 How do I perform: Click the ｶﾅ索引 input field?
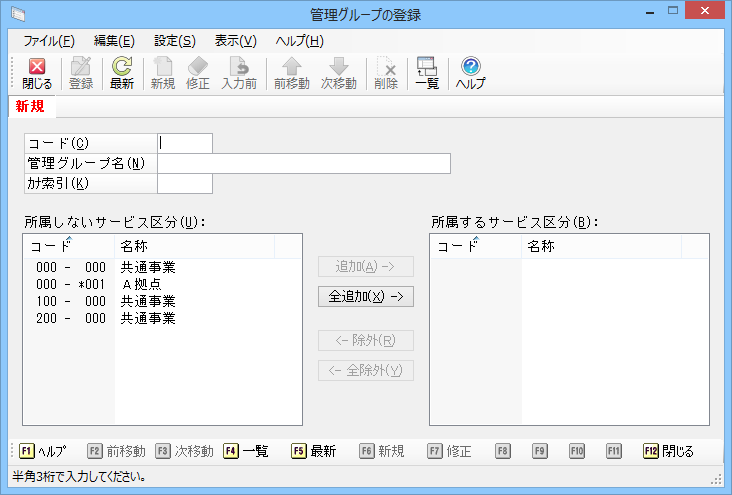(x=185, y=183)
